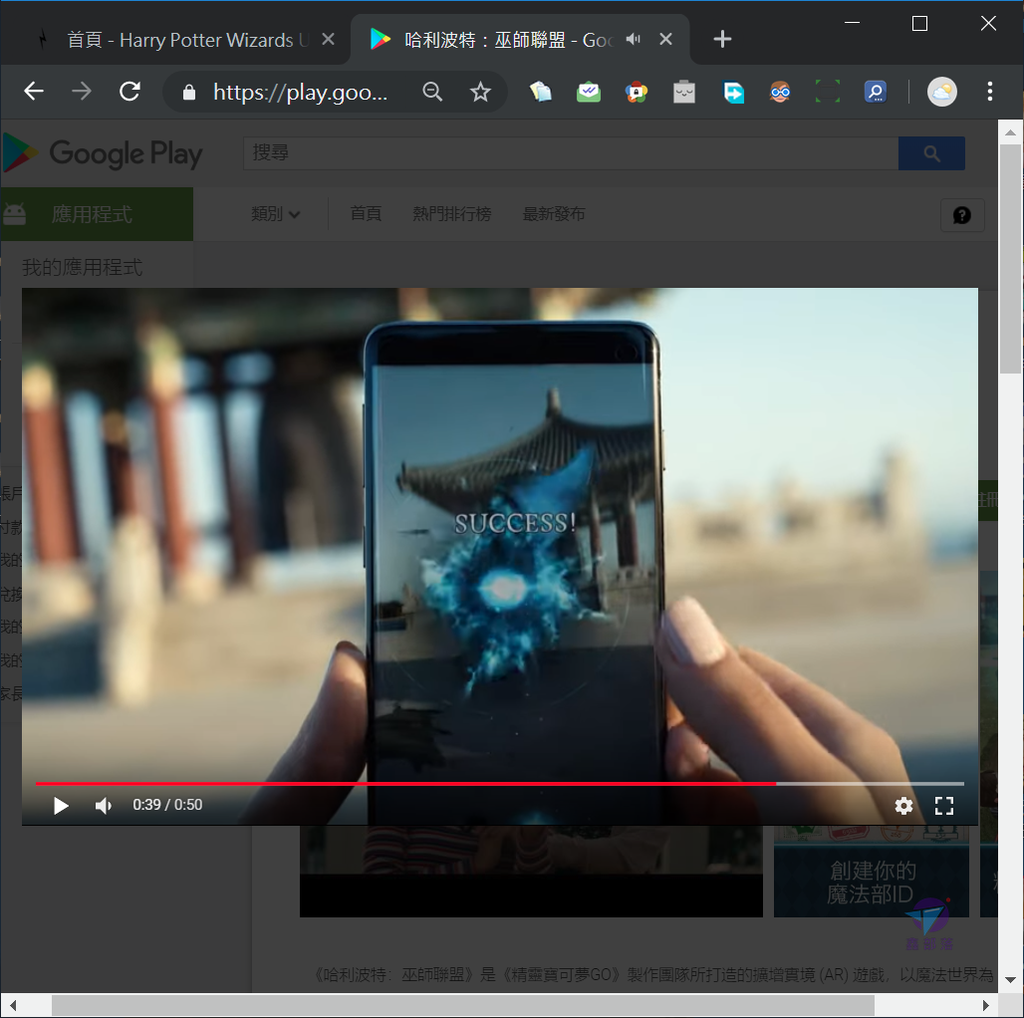Viewport: 1024px width, 1018px height.
Task: Click the scroll down arrow
Action: pyautogui.click(x=1010, y=979)
